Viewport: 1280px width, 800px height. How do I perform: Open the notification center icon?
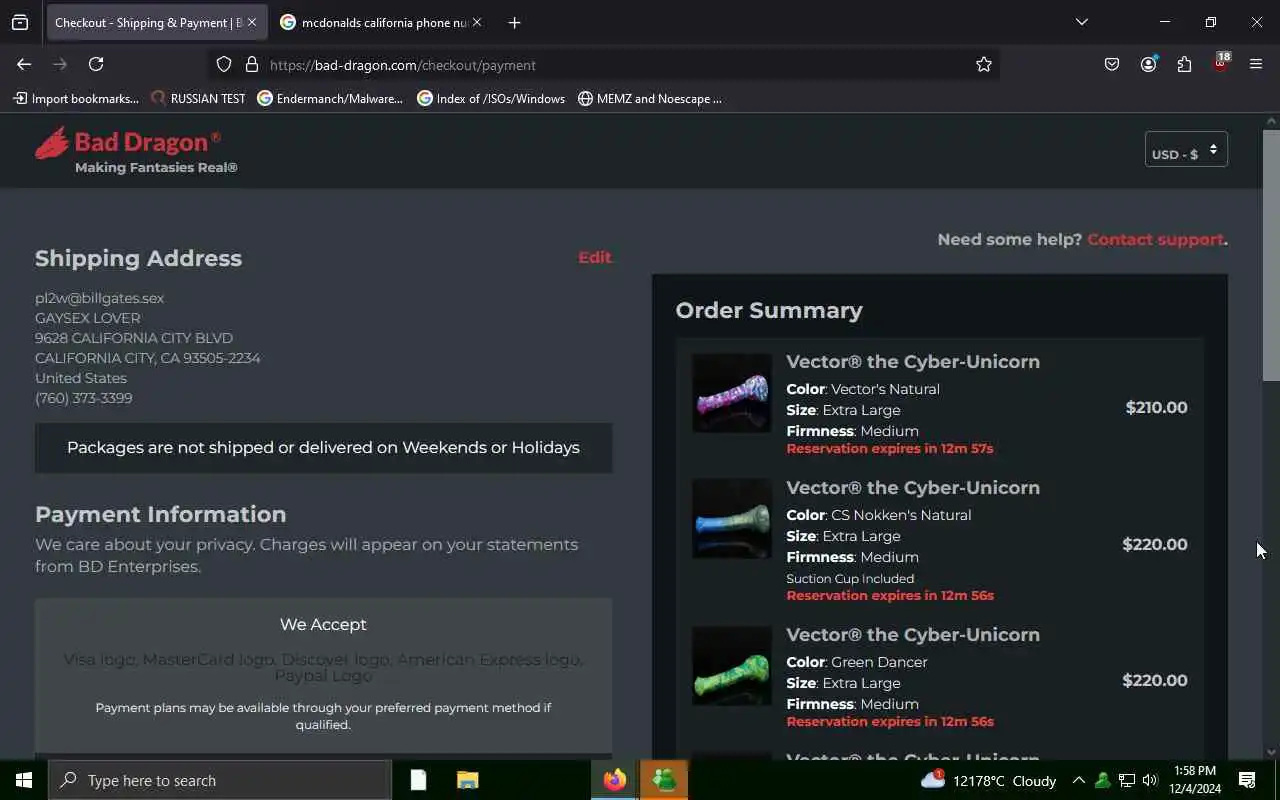[1247, 780]
